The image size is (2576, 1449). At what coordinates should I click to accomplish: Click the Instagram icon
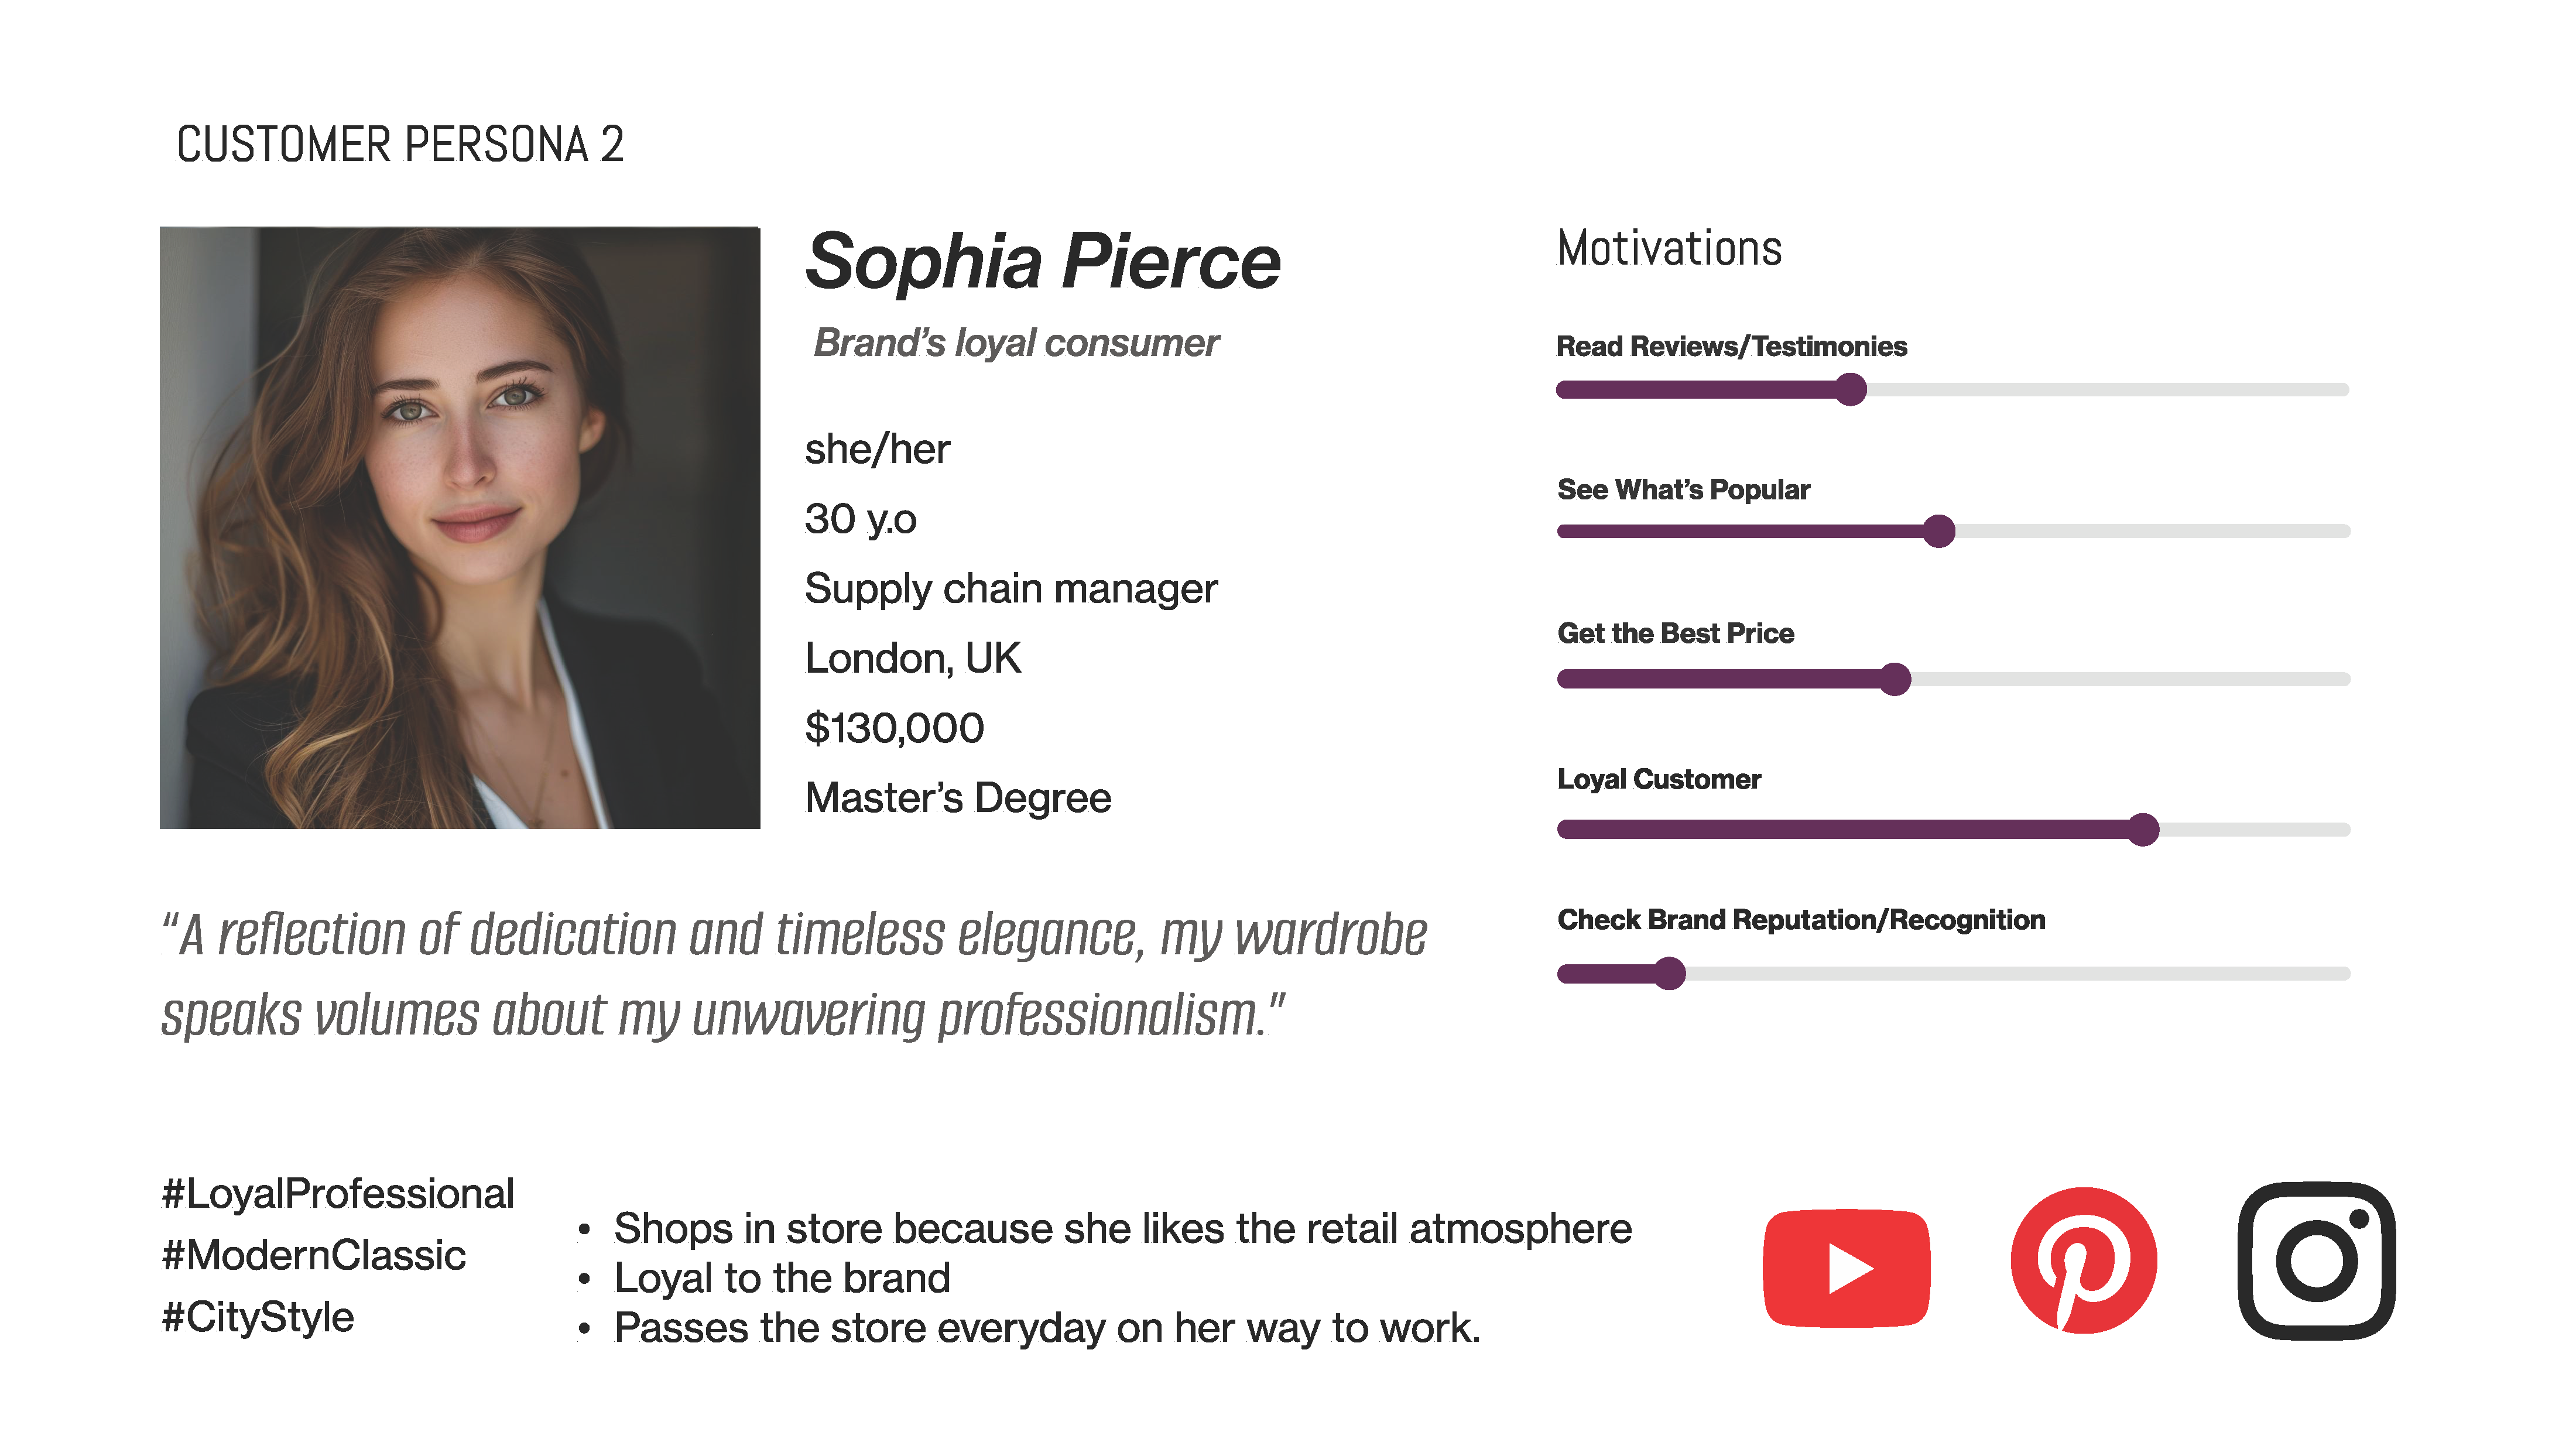pos(2316,1260)
